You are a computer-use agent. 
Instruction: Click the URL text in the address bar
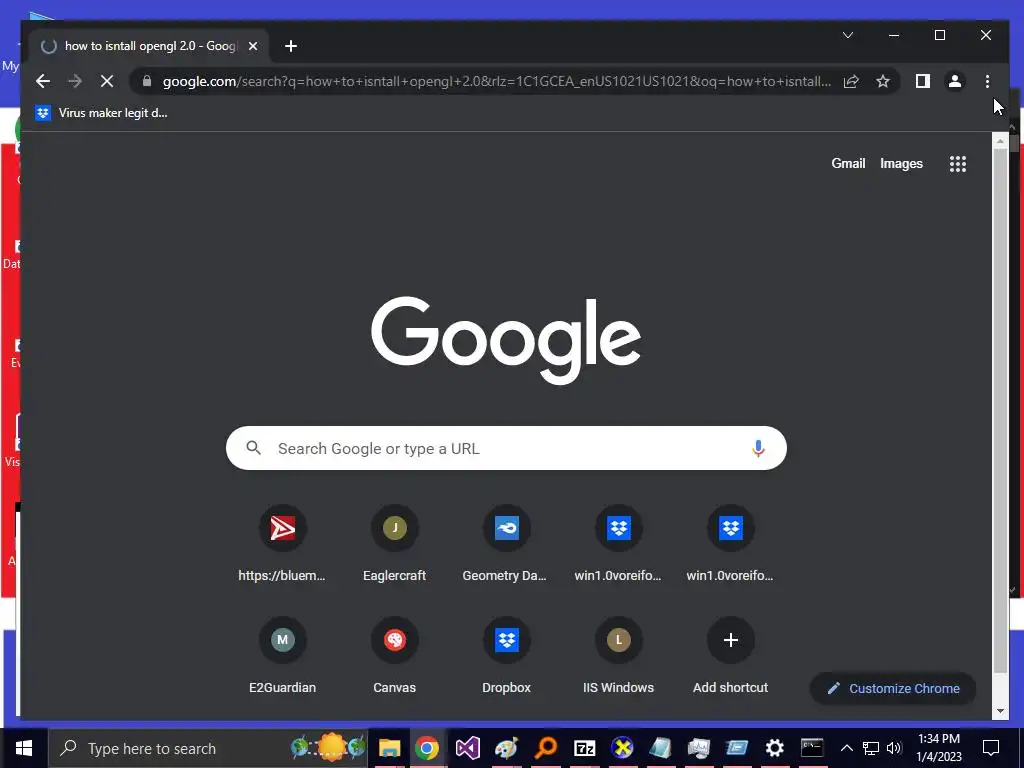[496, 81]
